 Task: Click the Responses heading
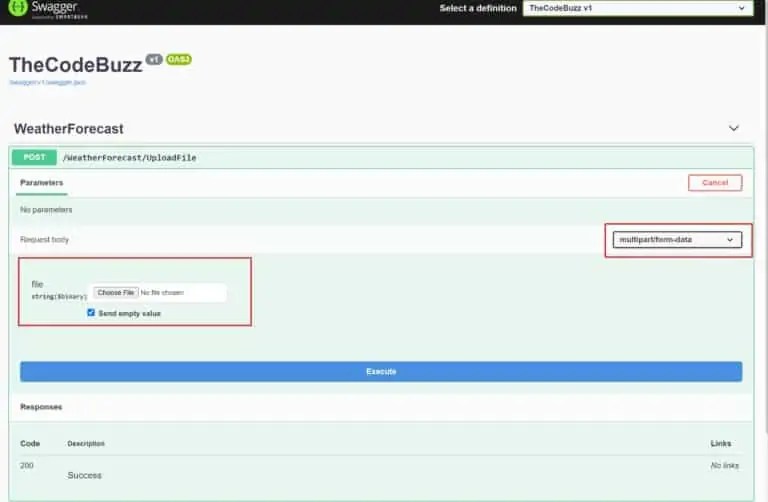click(41, 407)
